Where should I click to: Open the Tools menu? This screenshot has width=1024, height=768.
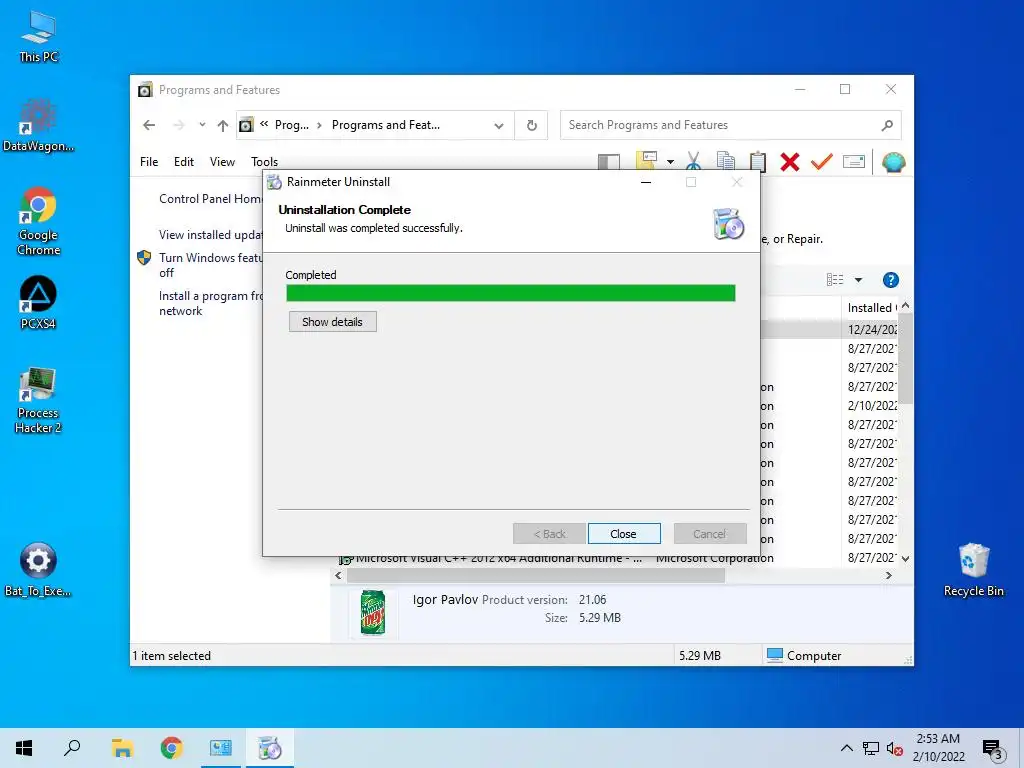tap(264, 161)
